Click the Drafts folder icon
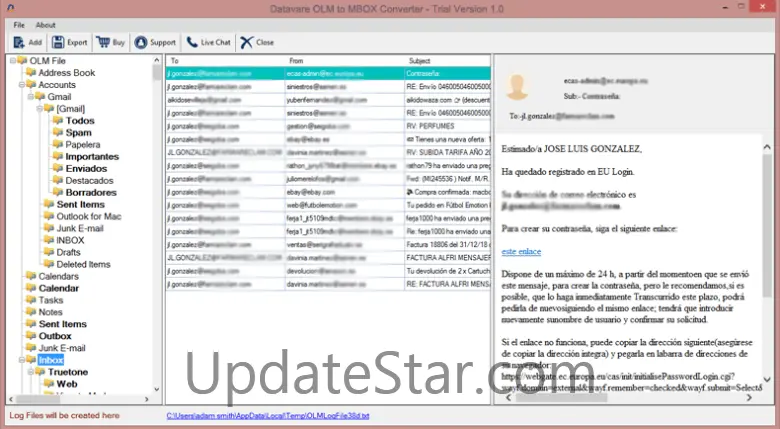Screen dimensions: 780x429 point(49,252)
